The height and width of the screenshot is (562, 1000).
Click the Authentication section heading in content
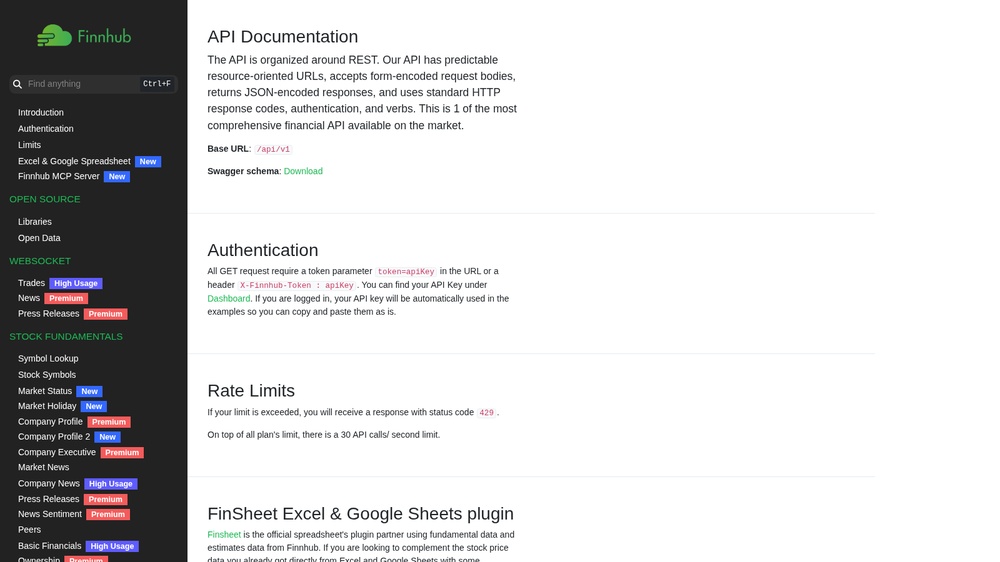coord(263,250)
